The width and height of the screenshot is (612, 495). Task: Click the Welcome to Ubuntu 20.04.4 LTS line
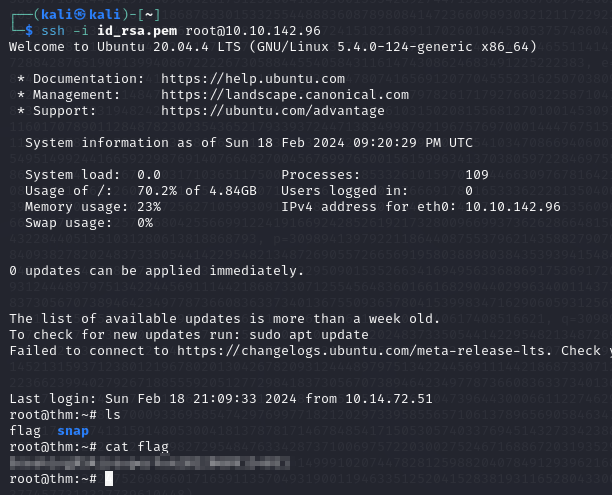[188, 47]
